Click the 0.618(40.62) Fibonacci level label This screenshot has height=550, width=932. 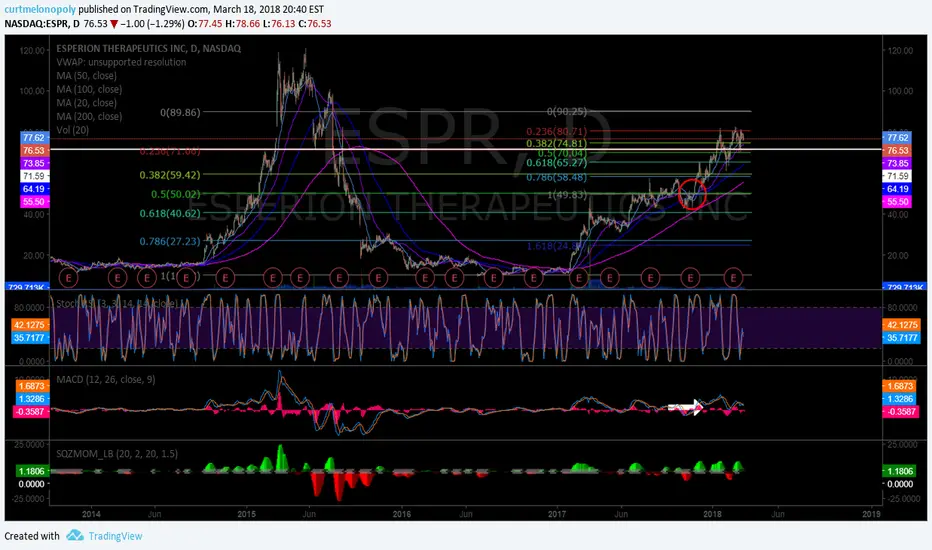coord(170,213)
